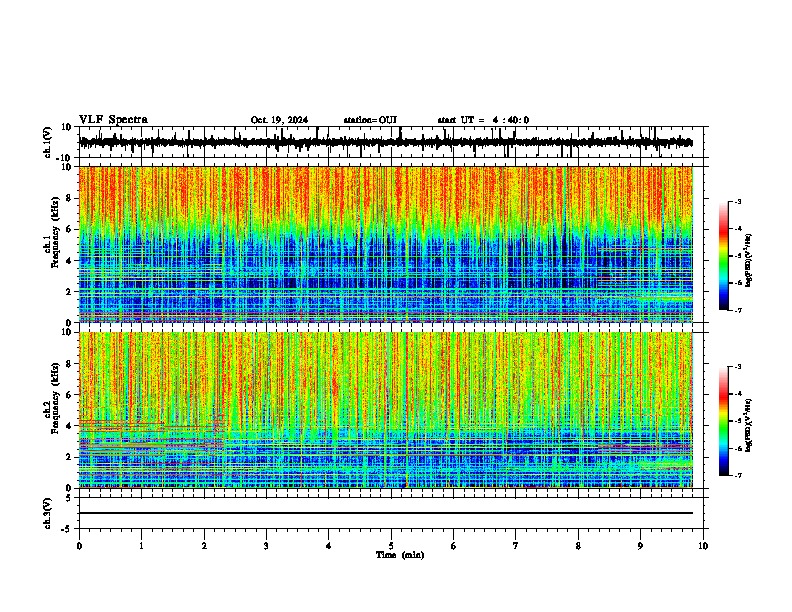Click time axis tick label 5
The width and height of the screenshot is (792, 612).
click(391, 546)
